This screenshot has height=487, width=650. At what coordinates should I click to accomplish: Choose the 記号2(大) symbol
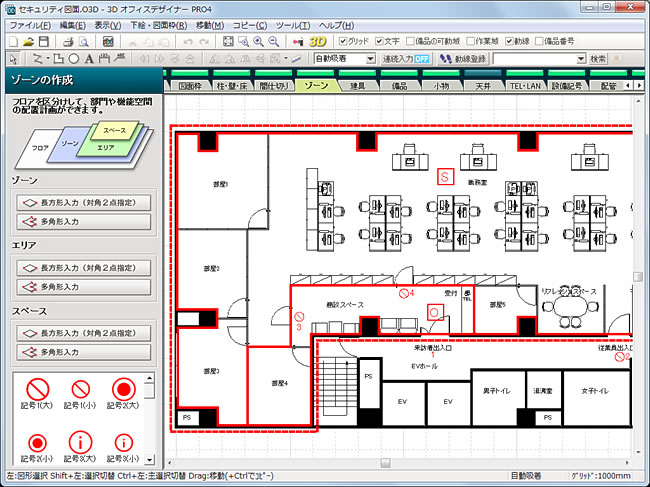[122, 391]
